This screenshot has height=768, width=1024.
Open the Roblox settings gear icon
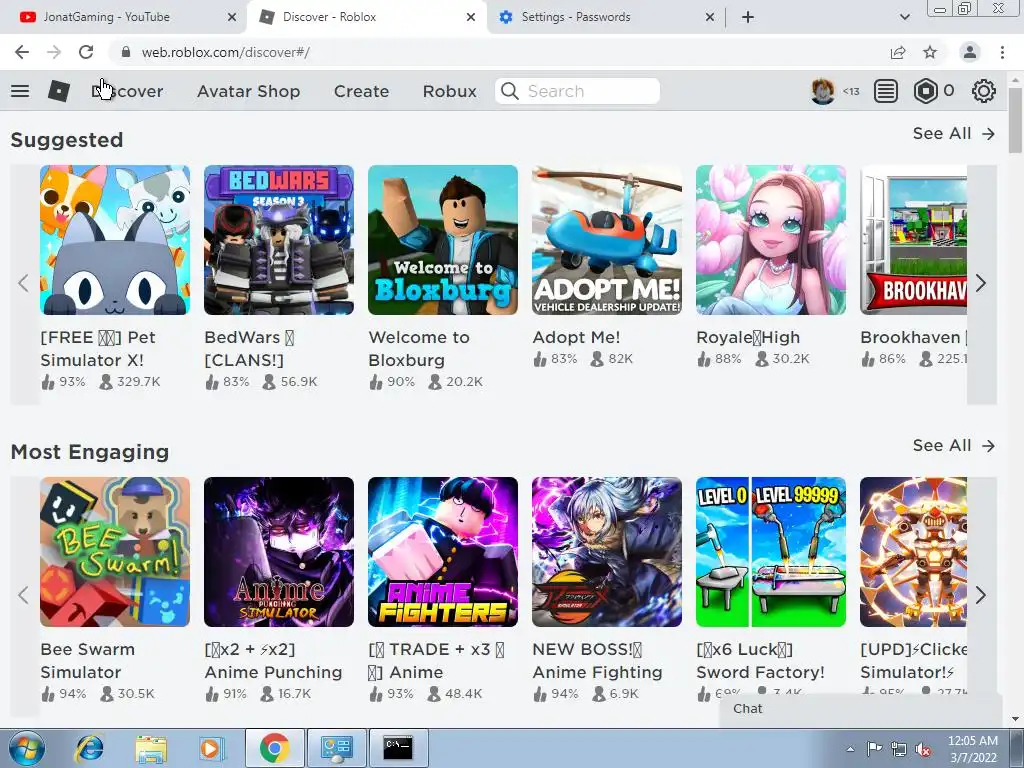tap(984, 91)
